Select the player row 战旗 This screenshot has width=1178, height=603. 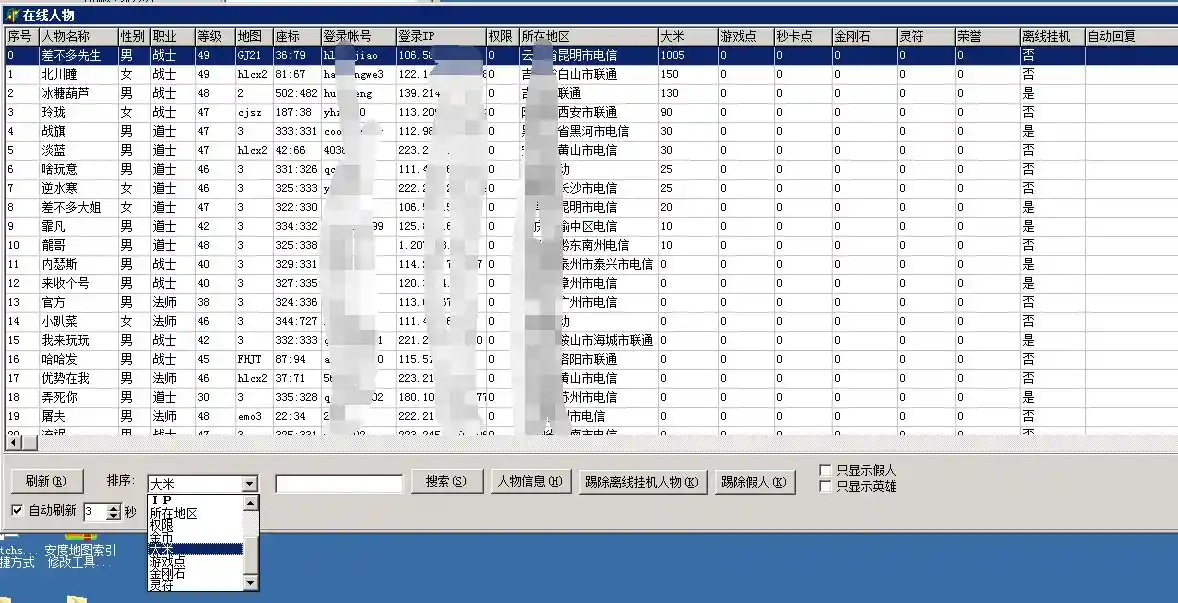click(591, 131)
